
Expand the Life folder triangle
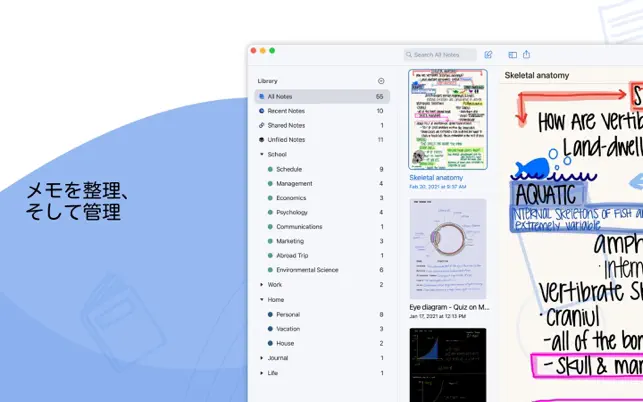click(x=262, y=373)
